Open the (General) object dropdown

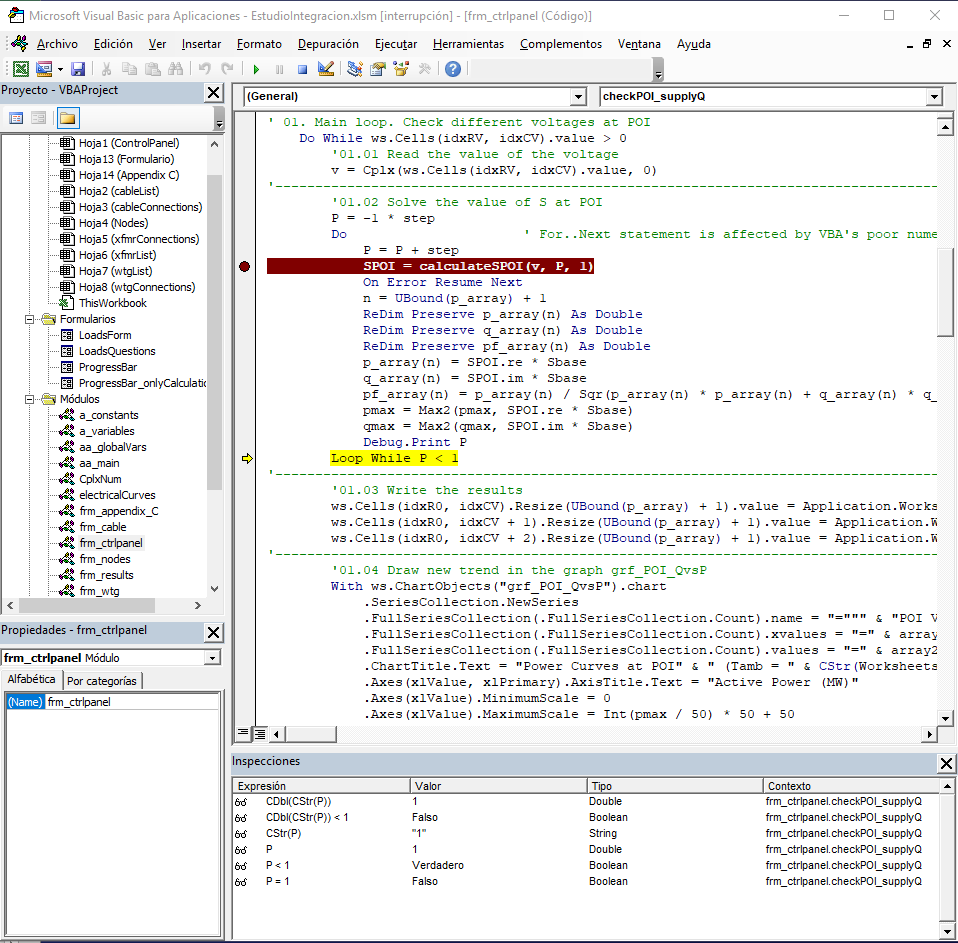[577, 97]
